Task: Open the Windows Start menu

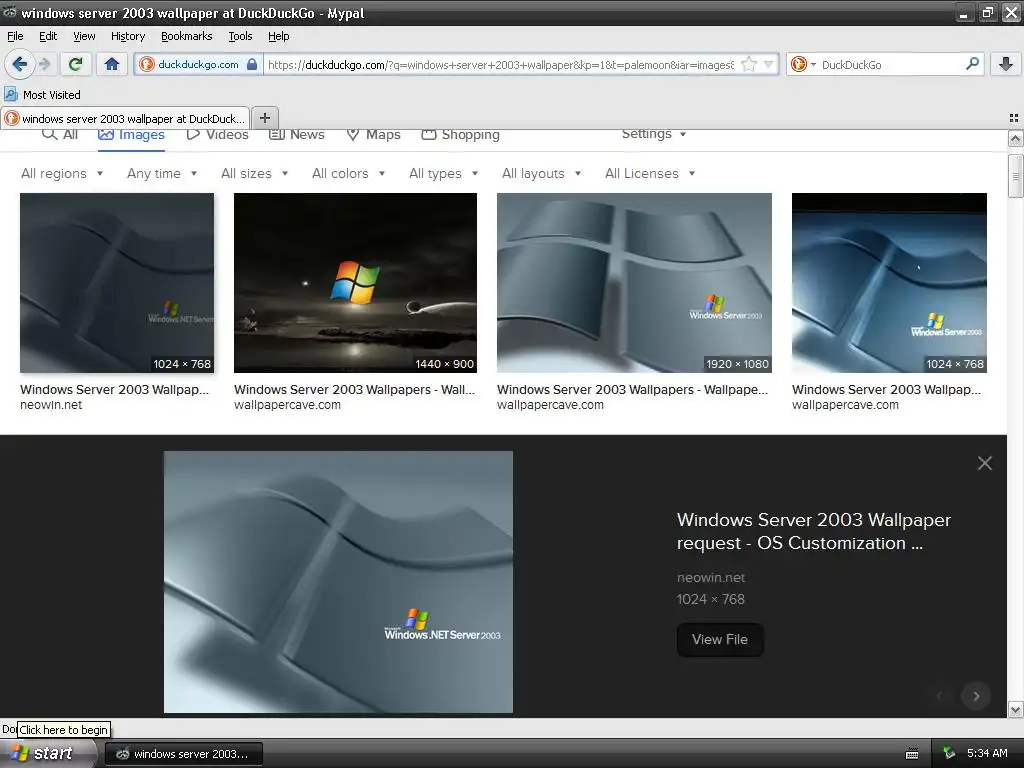Action: [x=47, y=754]
